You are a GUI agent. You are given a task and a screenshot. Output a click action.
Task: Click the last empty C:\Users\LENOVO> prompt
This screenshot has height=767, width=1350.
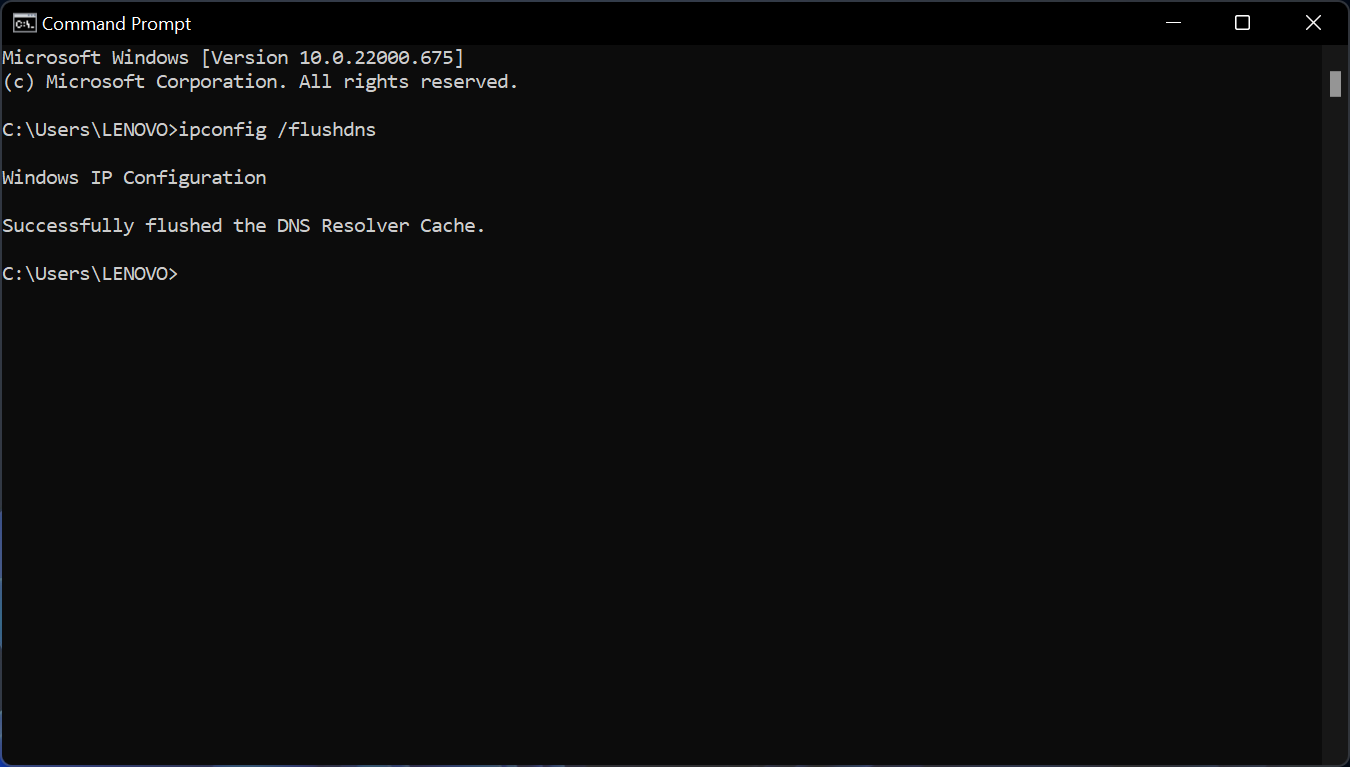click(x=90, y=274)
